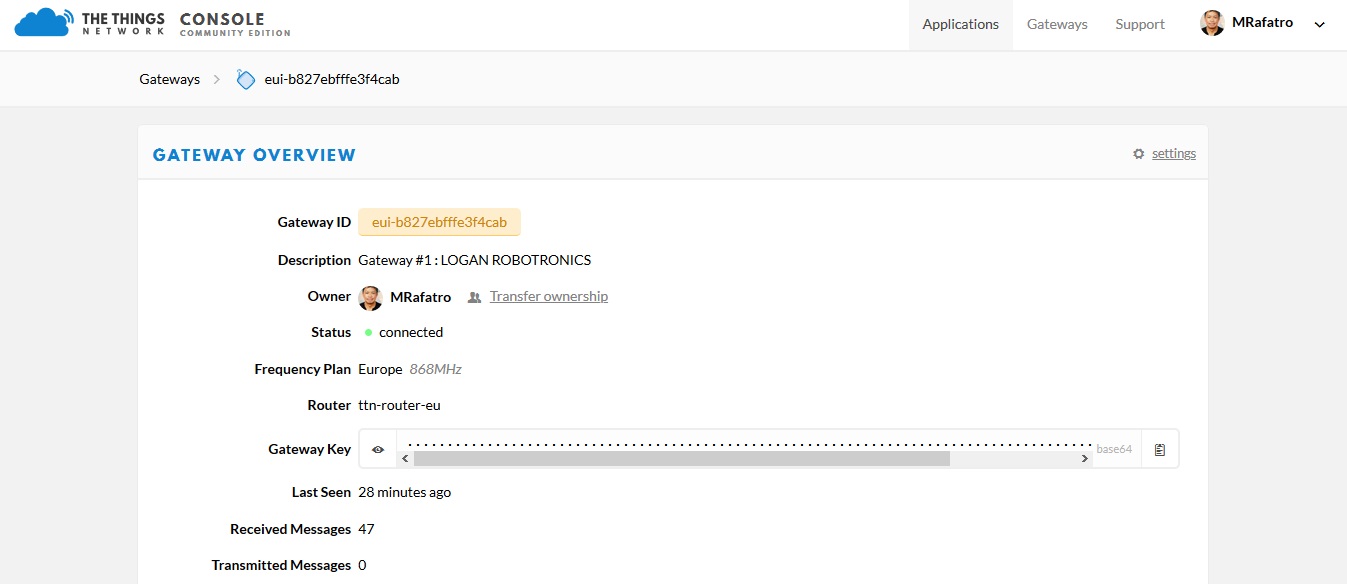Open the MRafatro user dropdown menu
The width and height of the screenshot is (1347, 584).
pos(1319,25)
